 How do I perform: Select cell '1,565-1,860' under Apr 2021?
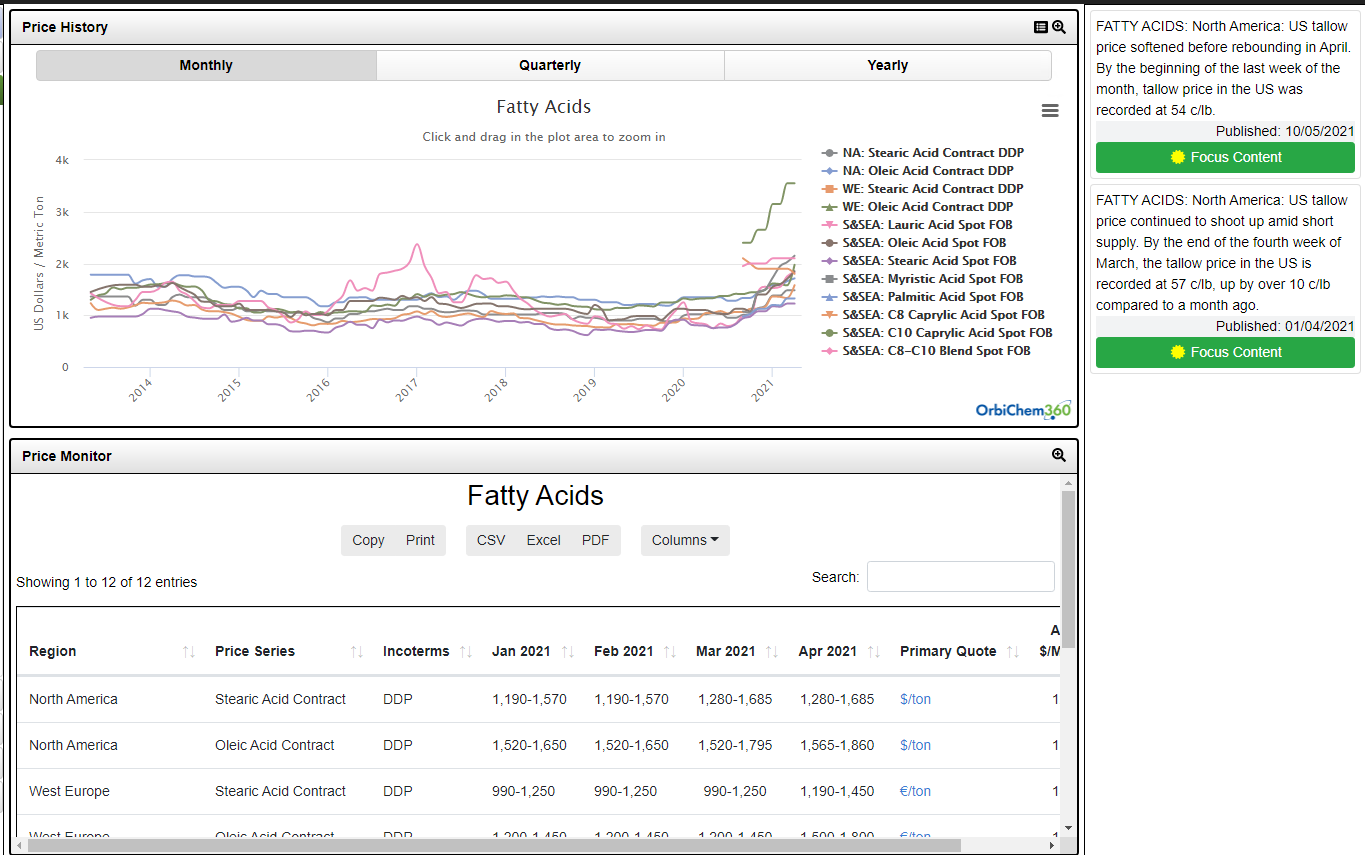(836, 745)
